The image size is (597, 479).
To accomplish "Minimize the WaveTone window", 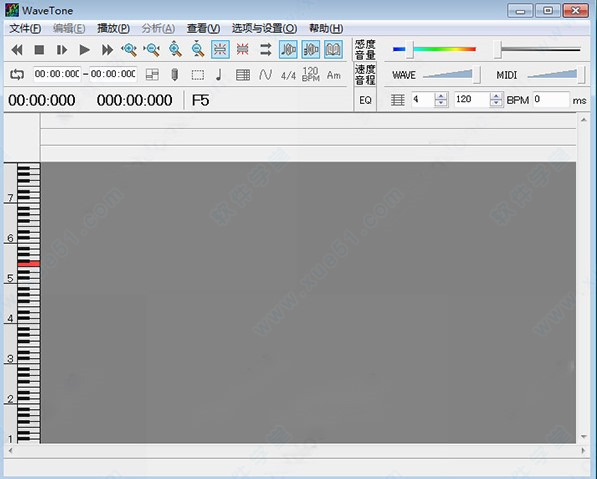I will point(520,11).
